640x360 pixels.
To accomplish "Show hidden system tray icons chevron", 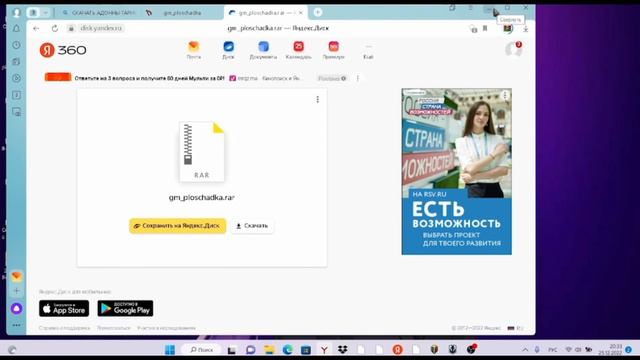I will point(525,350).
